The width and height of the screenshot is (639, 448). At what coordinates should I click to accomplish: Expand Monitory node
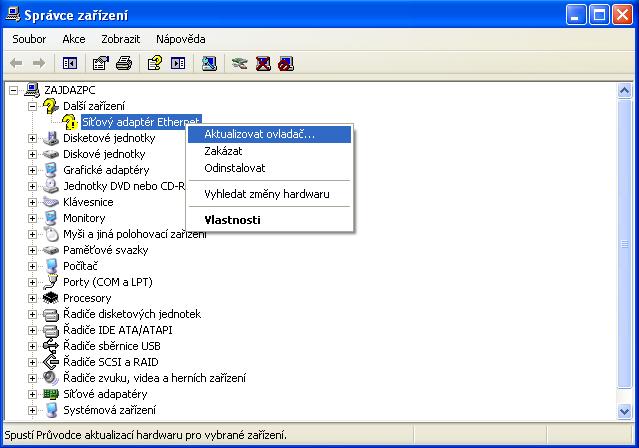point(32,218)
